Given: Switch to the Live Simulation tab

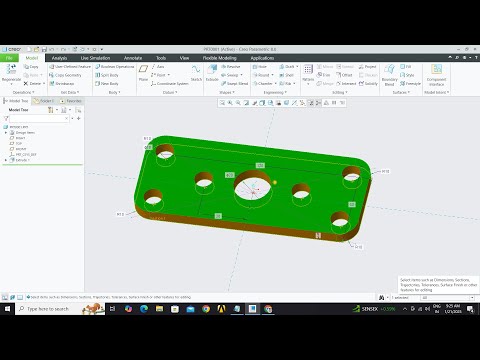Looking at the screenshot, I should (95, 58).
